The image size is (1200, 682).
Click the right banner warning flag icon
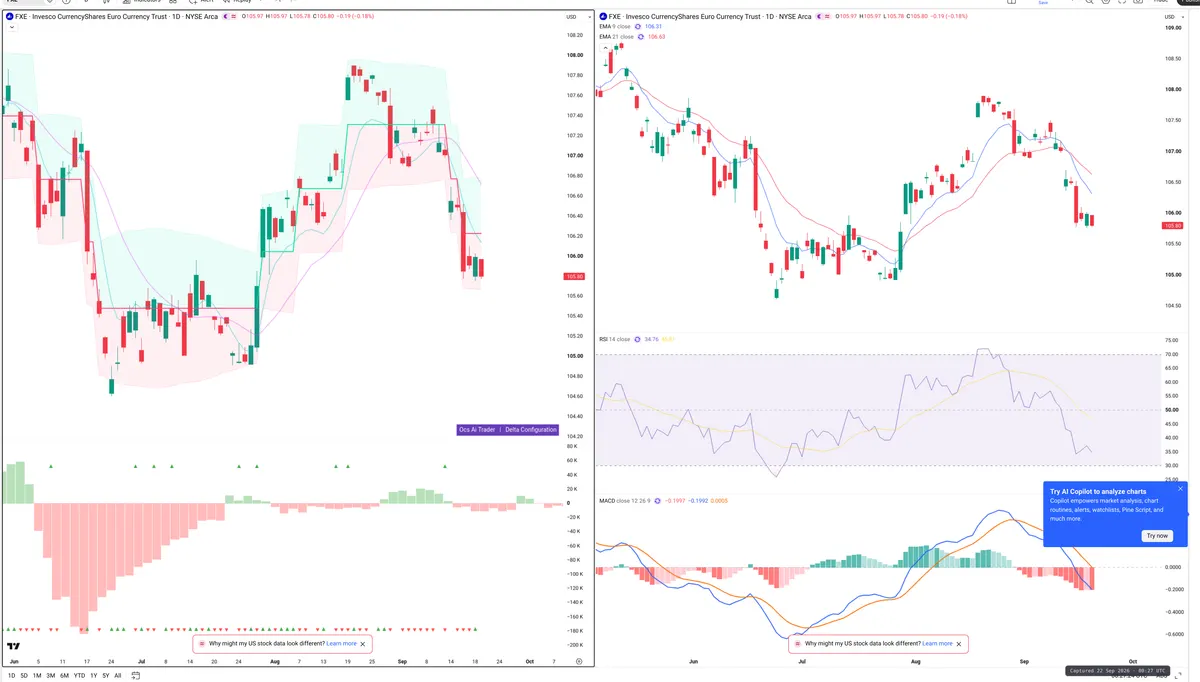(797, 644)
